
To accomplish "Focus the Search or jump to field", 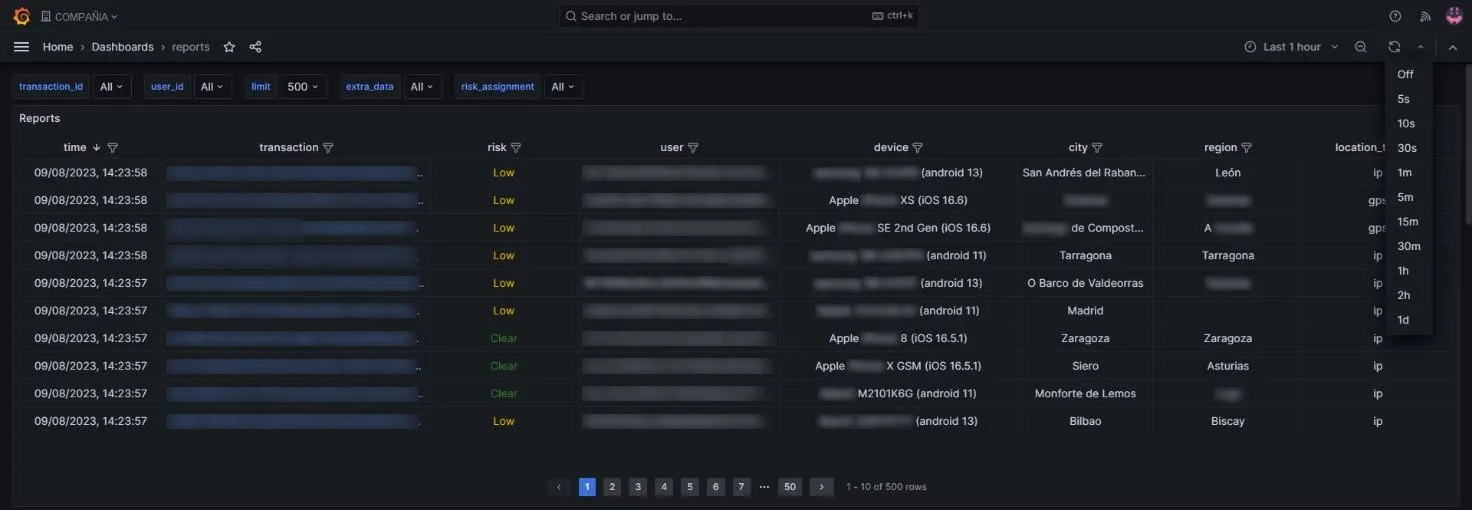I will click(x=738, y=16).
